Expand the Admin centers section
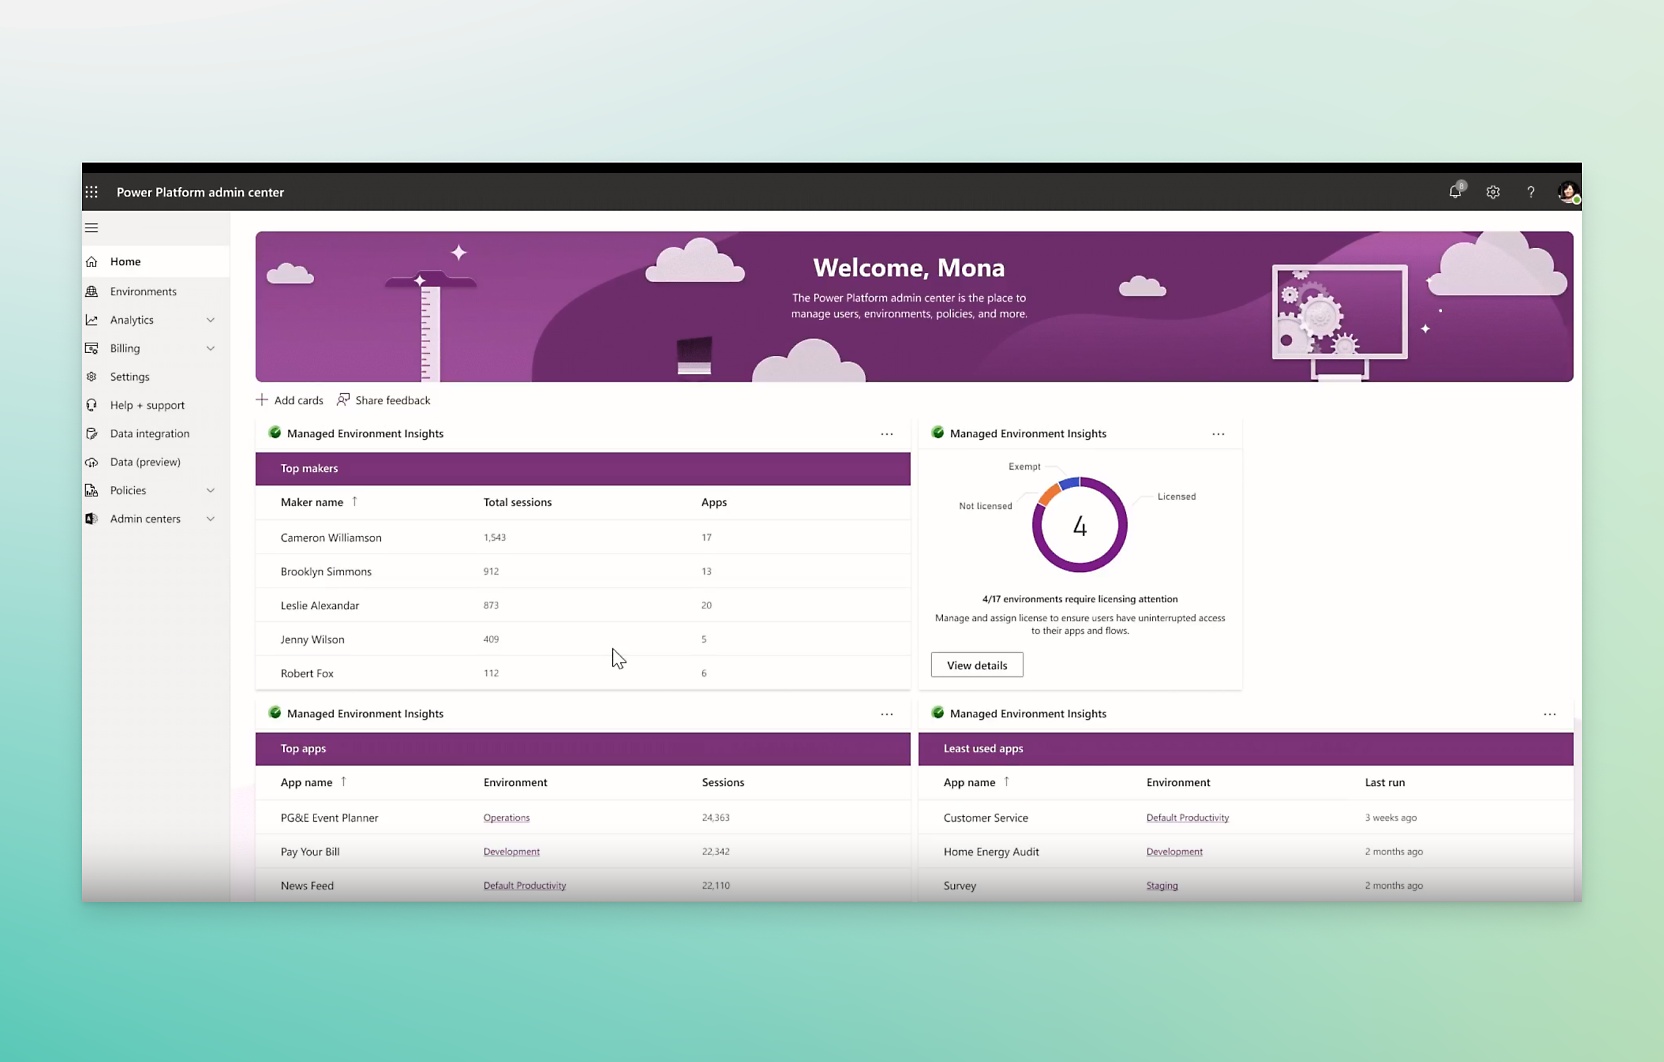The width and height of the screenshot is (1664, 1062). 210,518
